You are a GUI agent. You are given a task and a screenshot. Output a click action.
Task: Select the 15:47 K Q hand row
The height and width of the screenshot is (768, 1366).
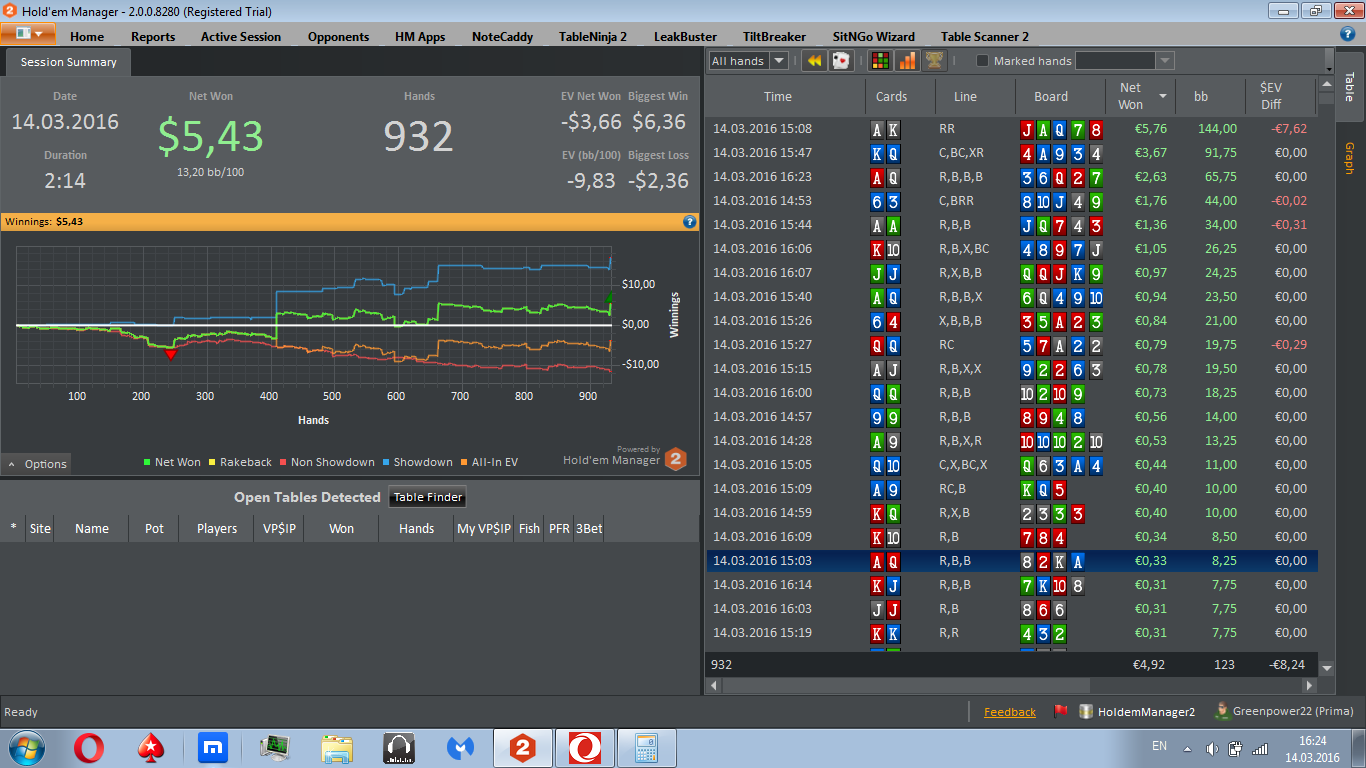(x=1012, y=153)
